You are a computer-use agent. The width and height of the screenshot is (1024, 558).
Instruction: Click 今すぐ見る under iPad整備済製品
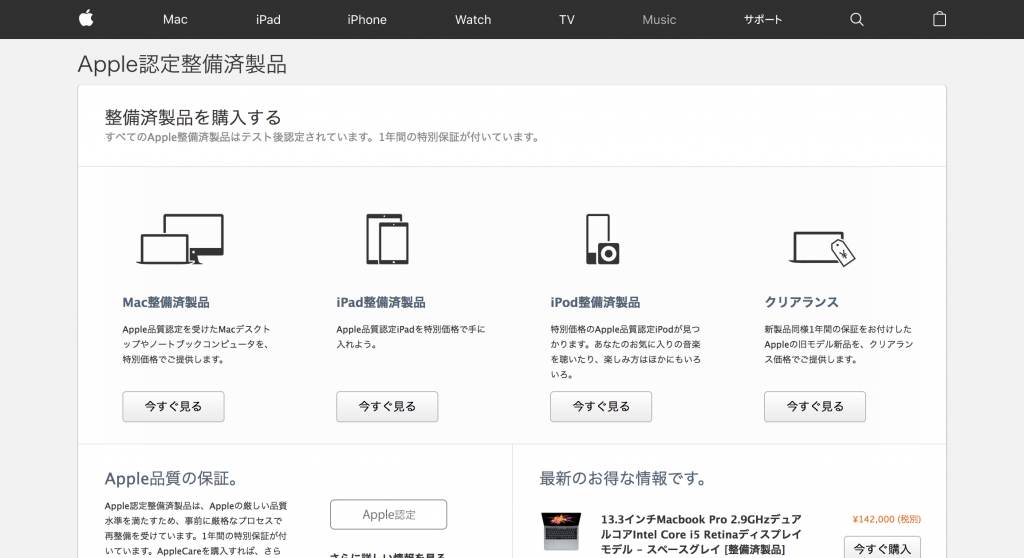click(387, 406)
